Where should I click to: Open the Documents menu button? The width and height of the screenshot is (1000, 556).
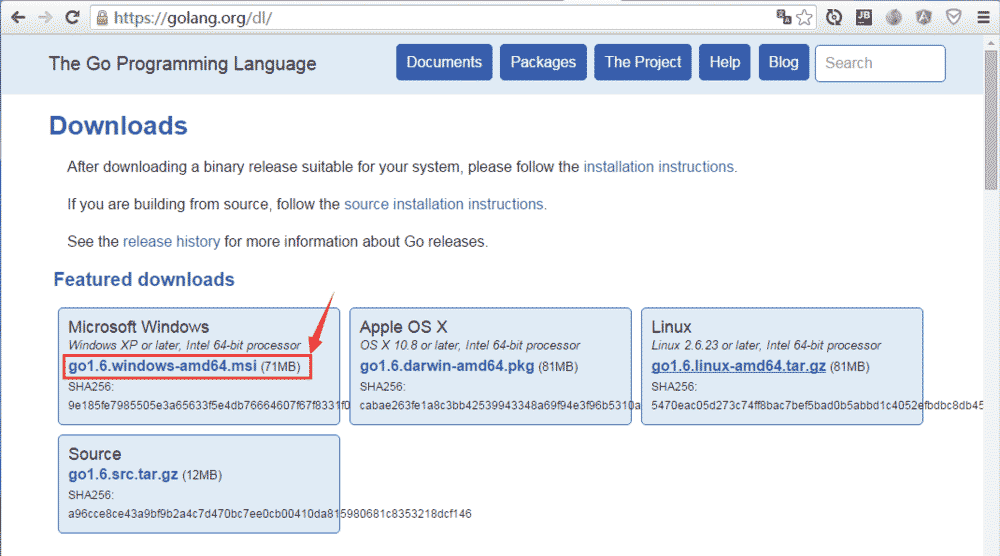(444, 62)
